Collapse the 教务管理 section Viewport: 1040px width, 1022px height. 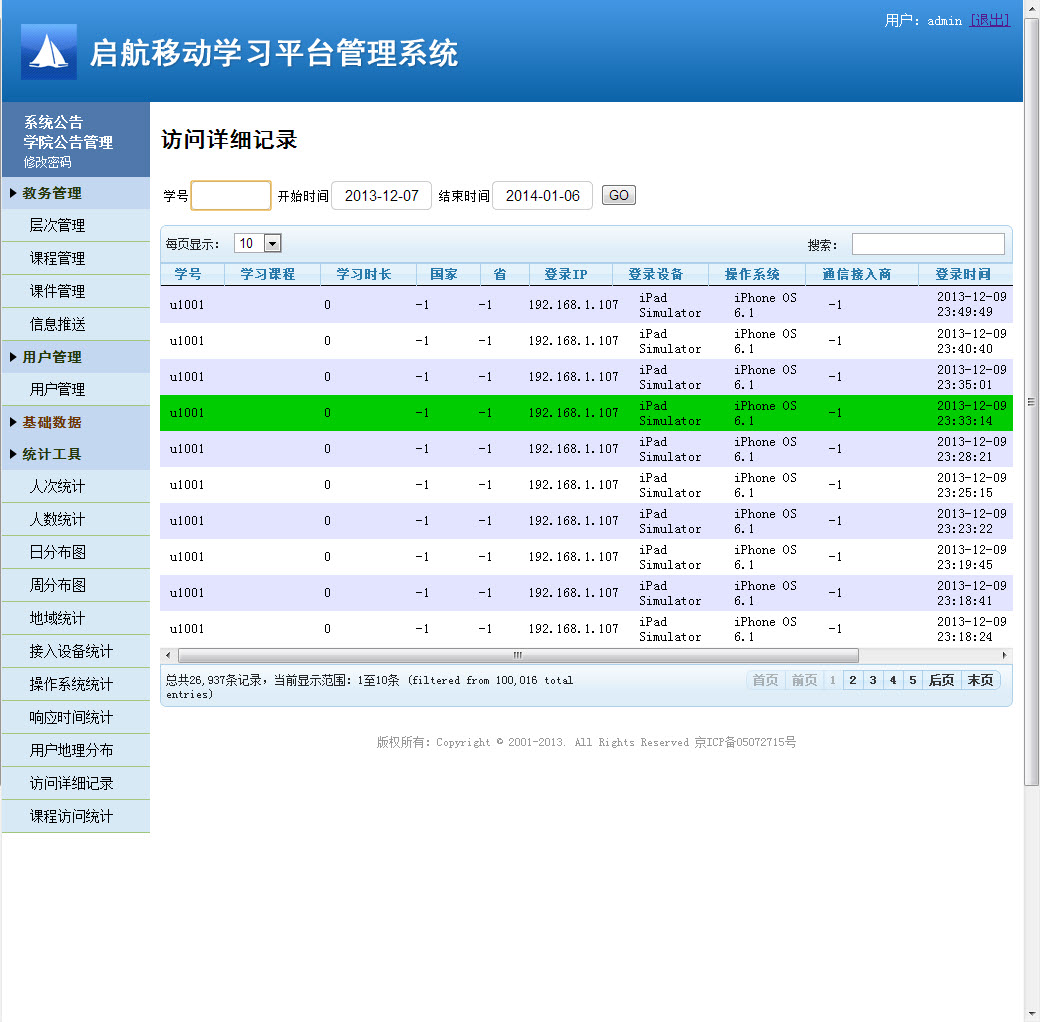click(x=76, y=193)
